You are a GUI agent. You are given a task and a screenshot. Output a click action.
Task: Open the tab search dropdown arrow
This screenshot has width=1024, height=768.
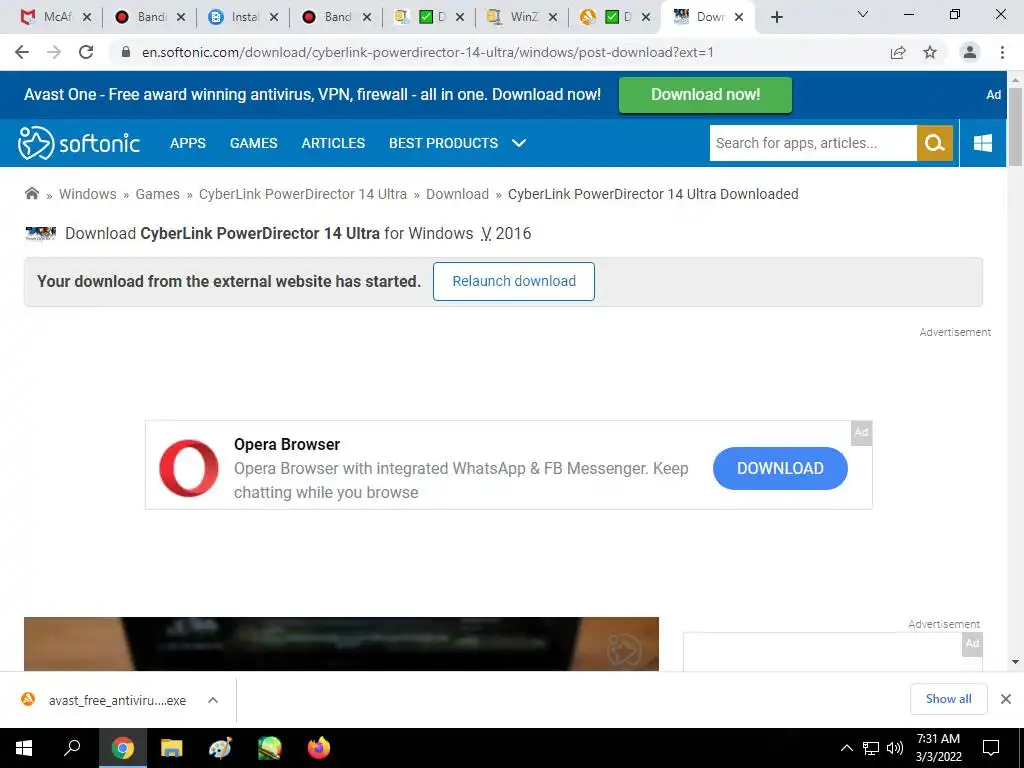point(863,14)
